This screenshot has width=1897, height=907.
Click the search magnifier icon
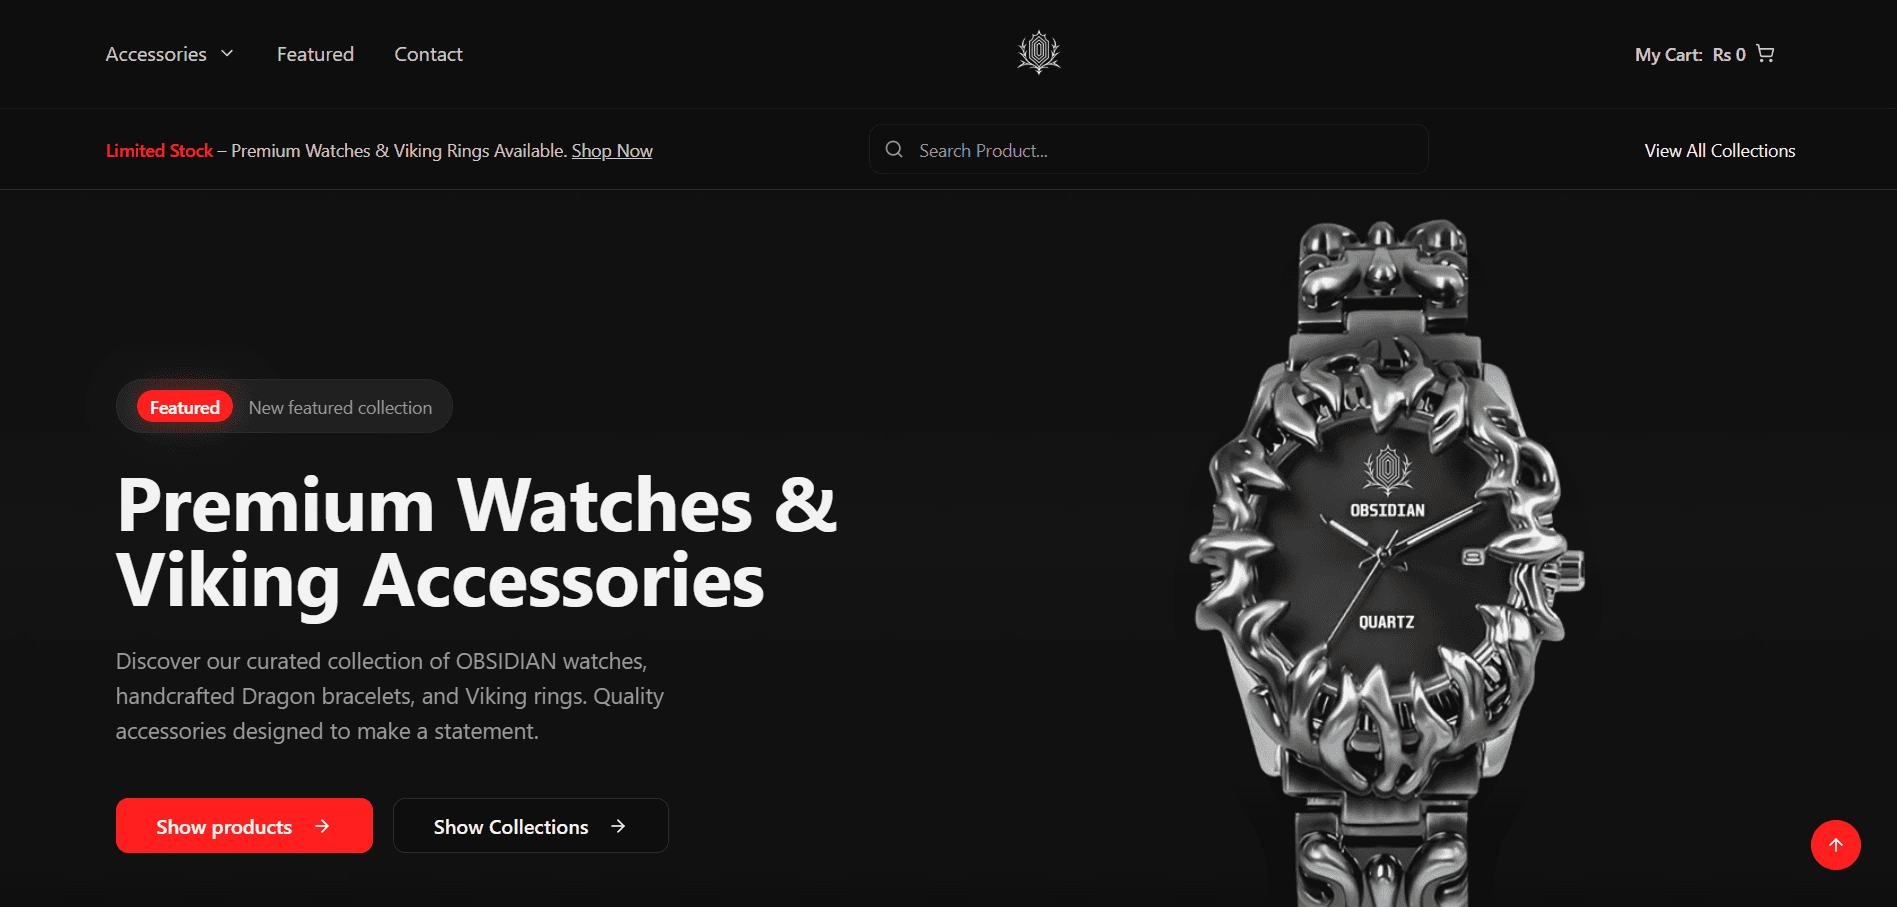click(x=894, y=150)
